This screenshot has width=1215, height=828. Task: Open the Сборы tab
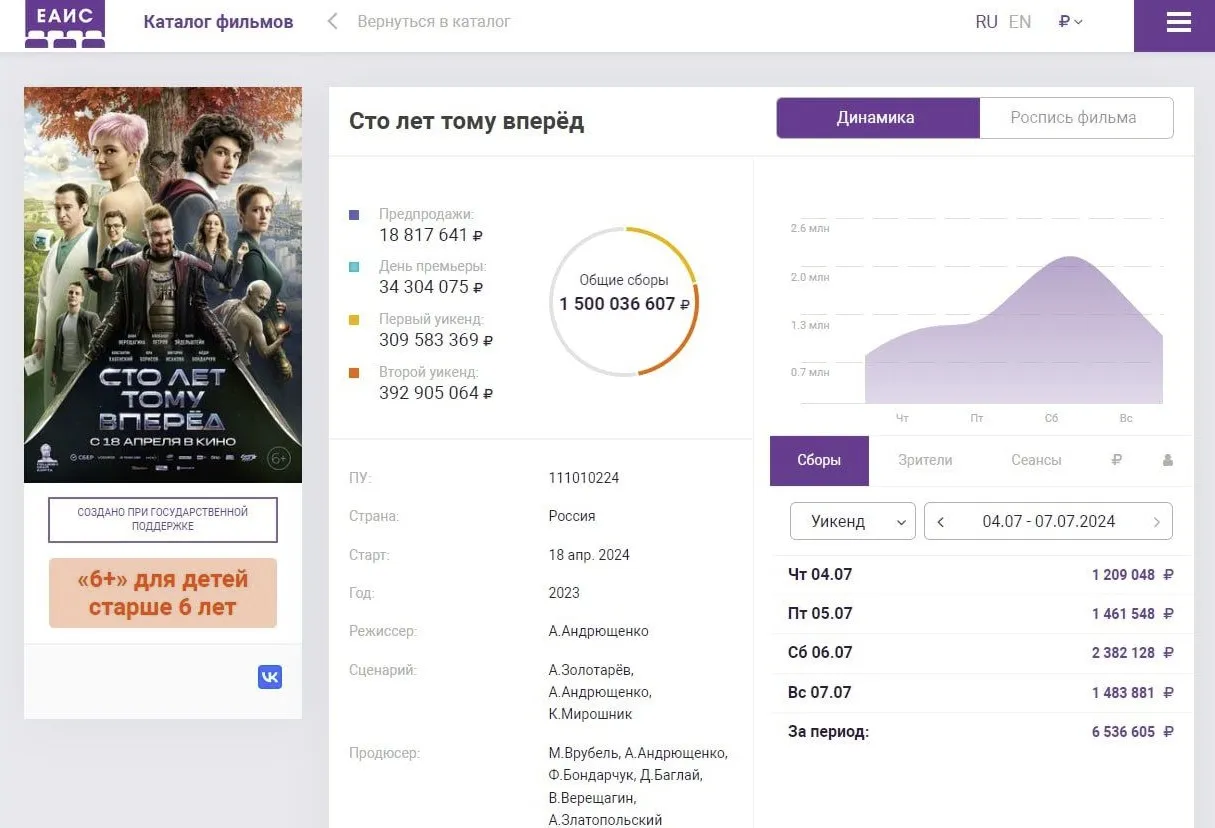click(819, 460)
